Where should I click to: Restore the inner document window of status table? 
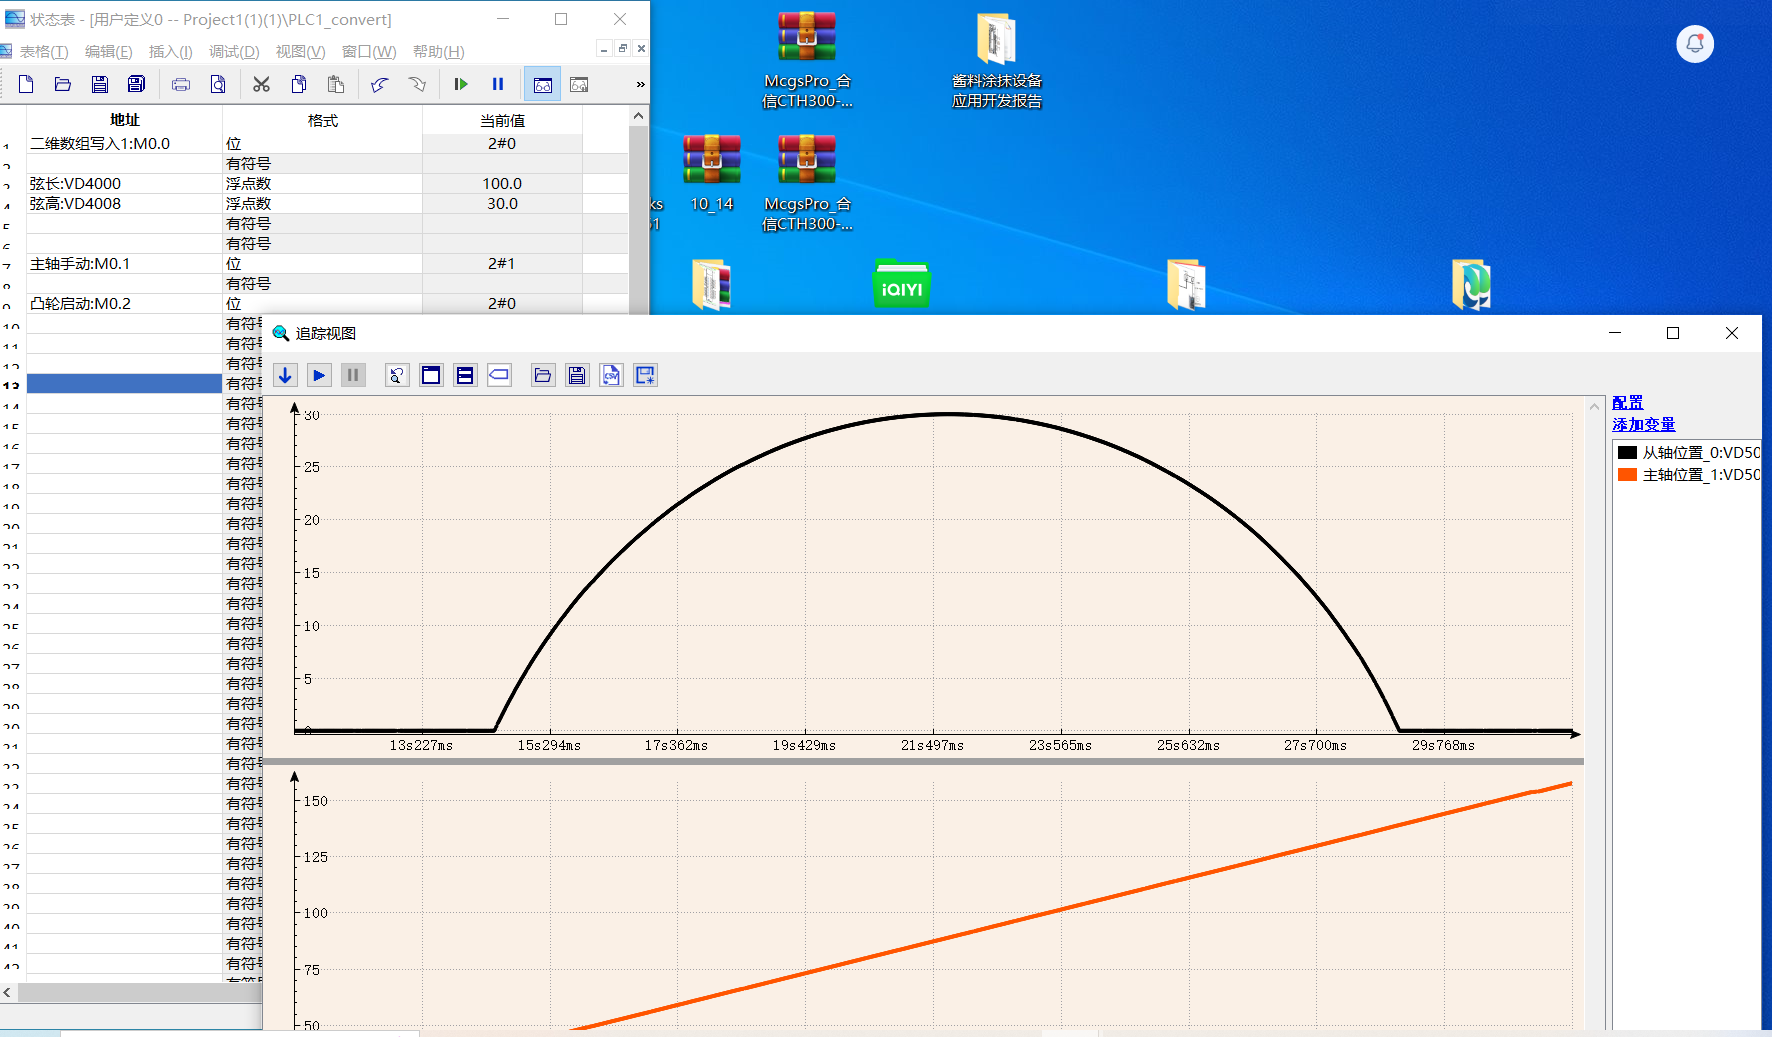click(x=622, y=48)
